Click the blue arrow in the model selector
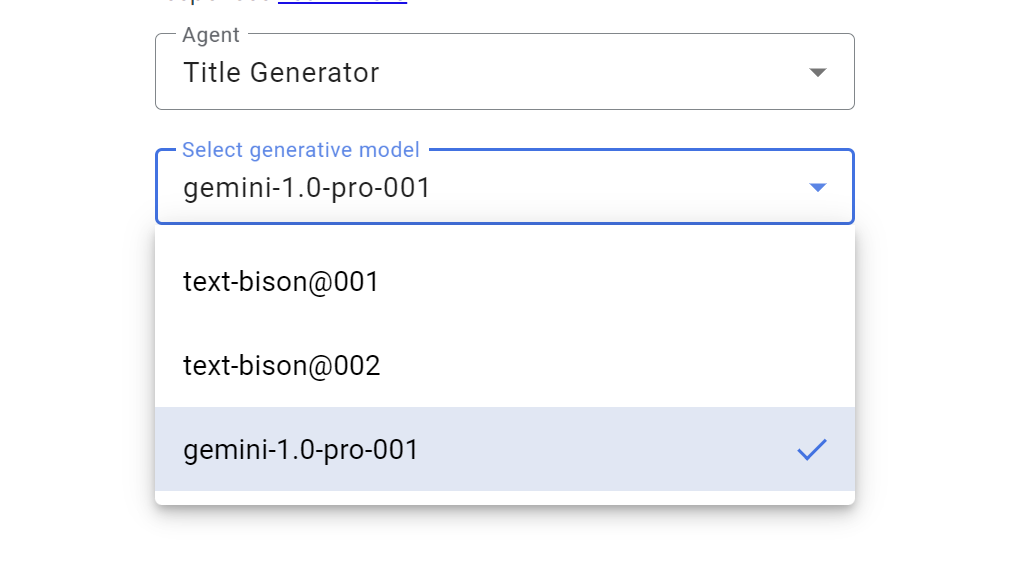 [x=817, y=186]
